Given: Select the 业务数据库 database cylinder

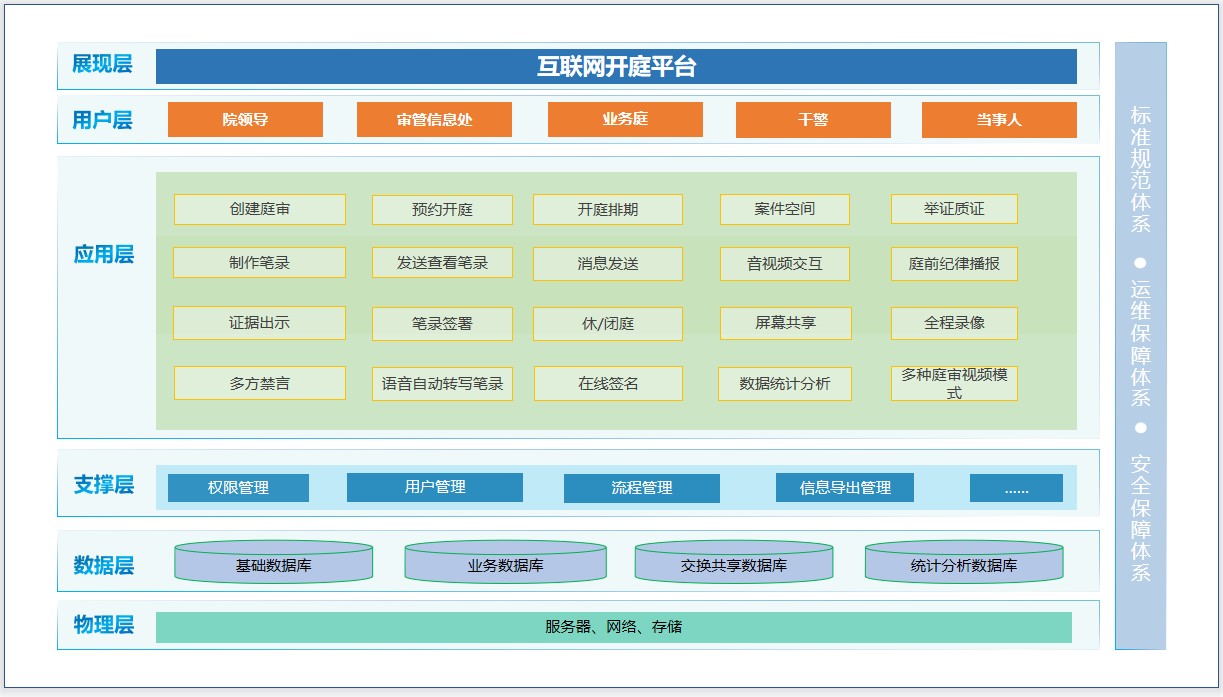Looking at the screenshot, I should pyautogui.click(x=505, y=562).
